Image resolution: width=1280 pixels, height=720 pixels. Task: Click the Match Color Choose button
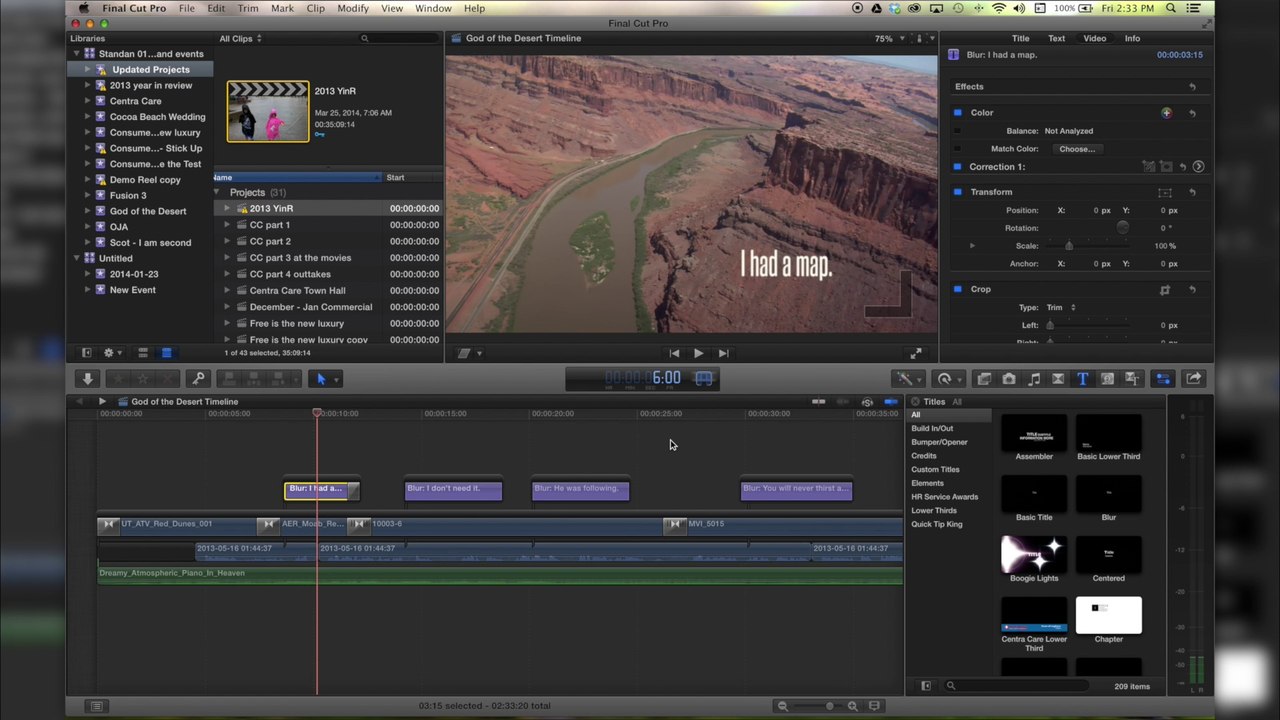pyautogui.click(x=1078, y=149)
